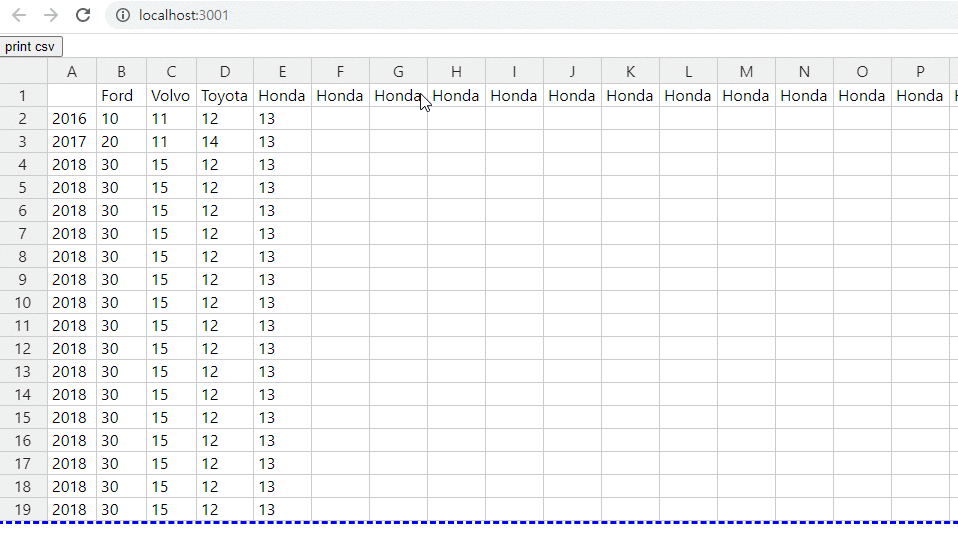958x540 pixels.
Task: Select column C header
Action: click(172, 71)
